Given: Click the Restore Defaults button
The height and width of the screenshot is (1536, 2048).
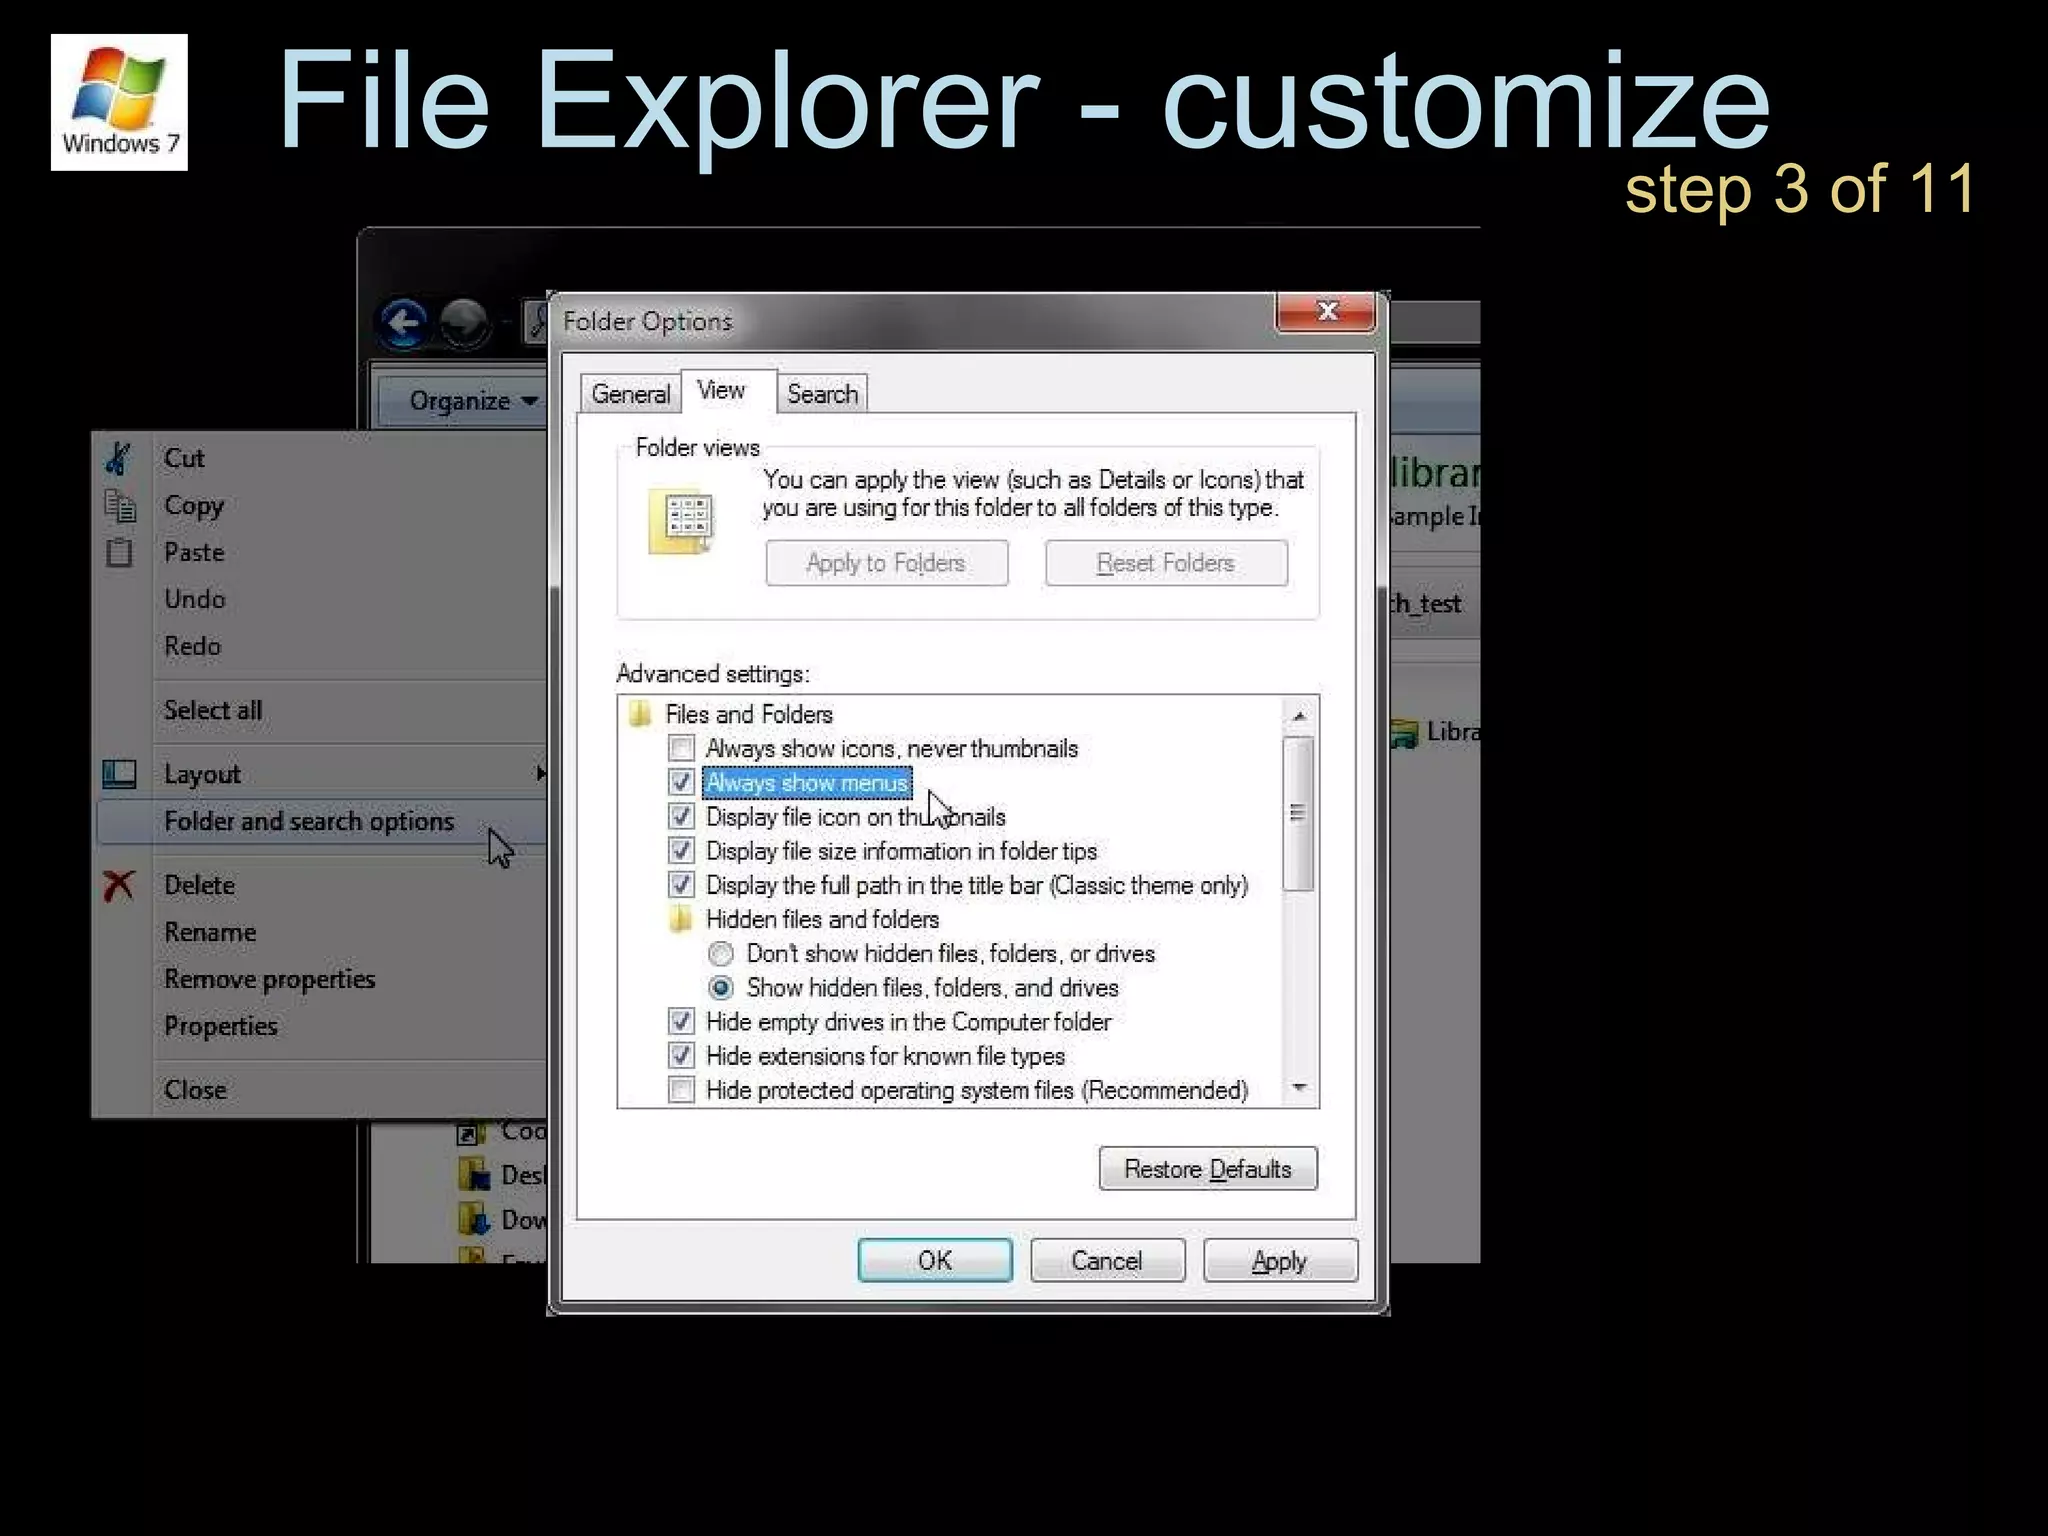Looking at the screenshot, I should [1208, 1169].
